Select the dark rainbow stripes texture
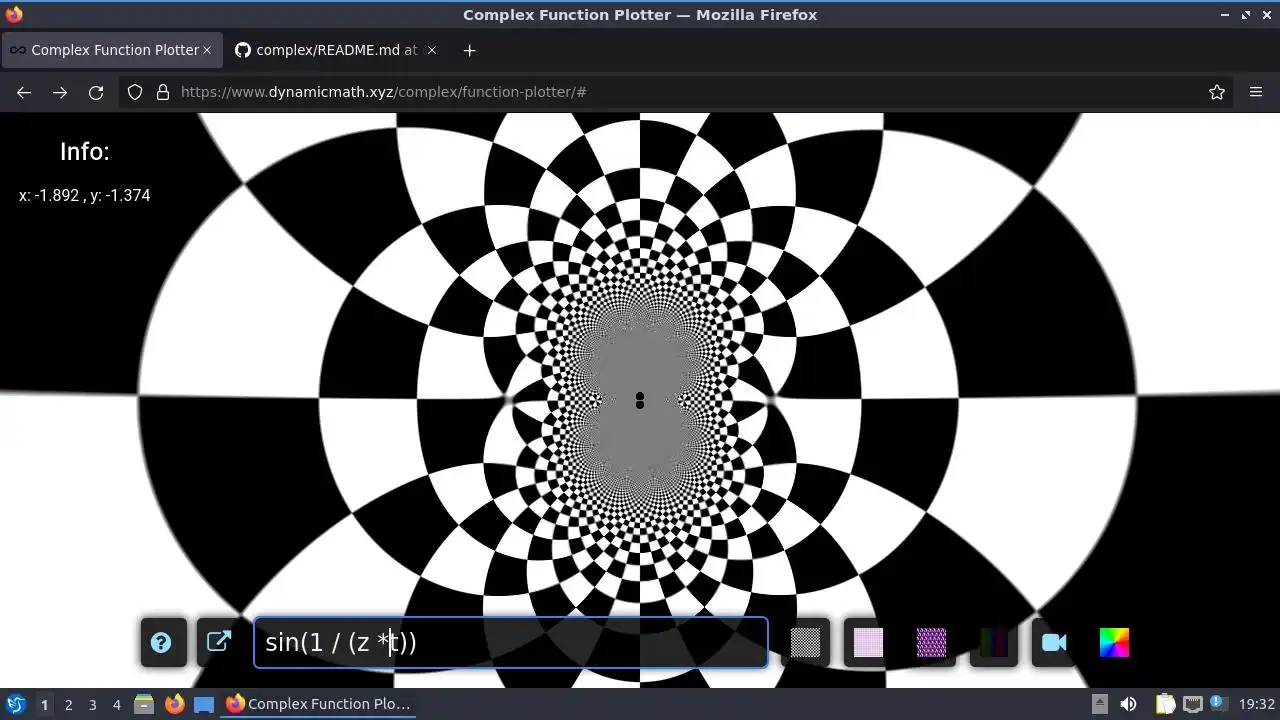Screen dimensions: 1280x720 coord(994,642)
